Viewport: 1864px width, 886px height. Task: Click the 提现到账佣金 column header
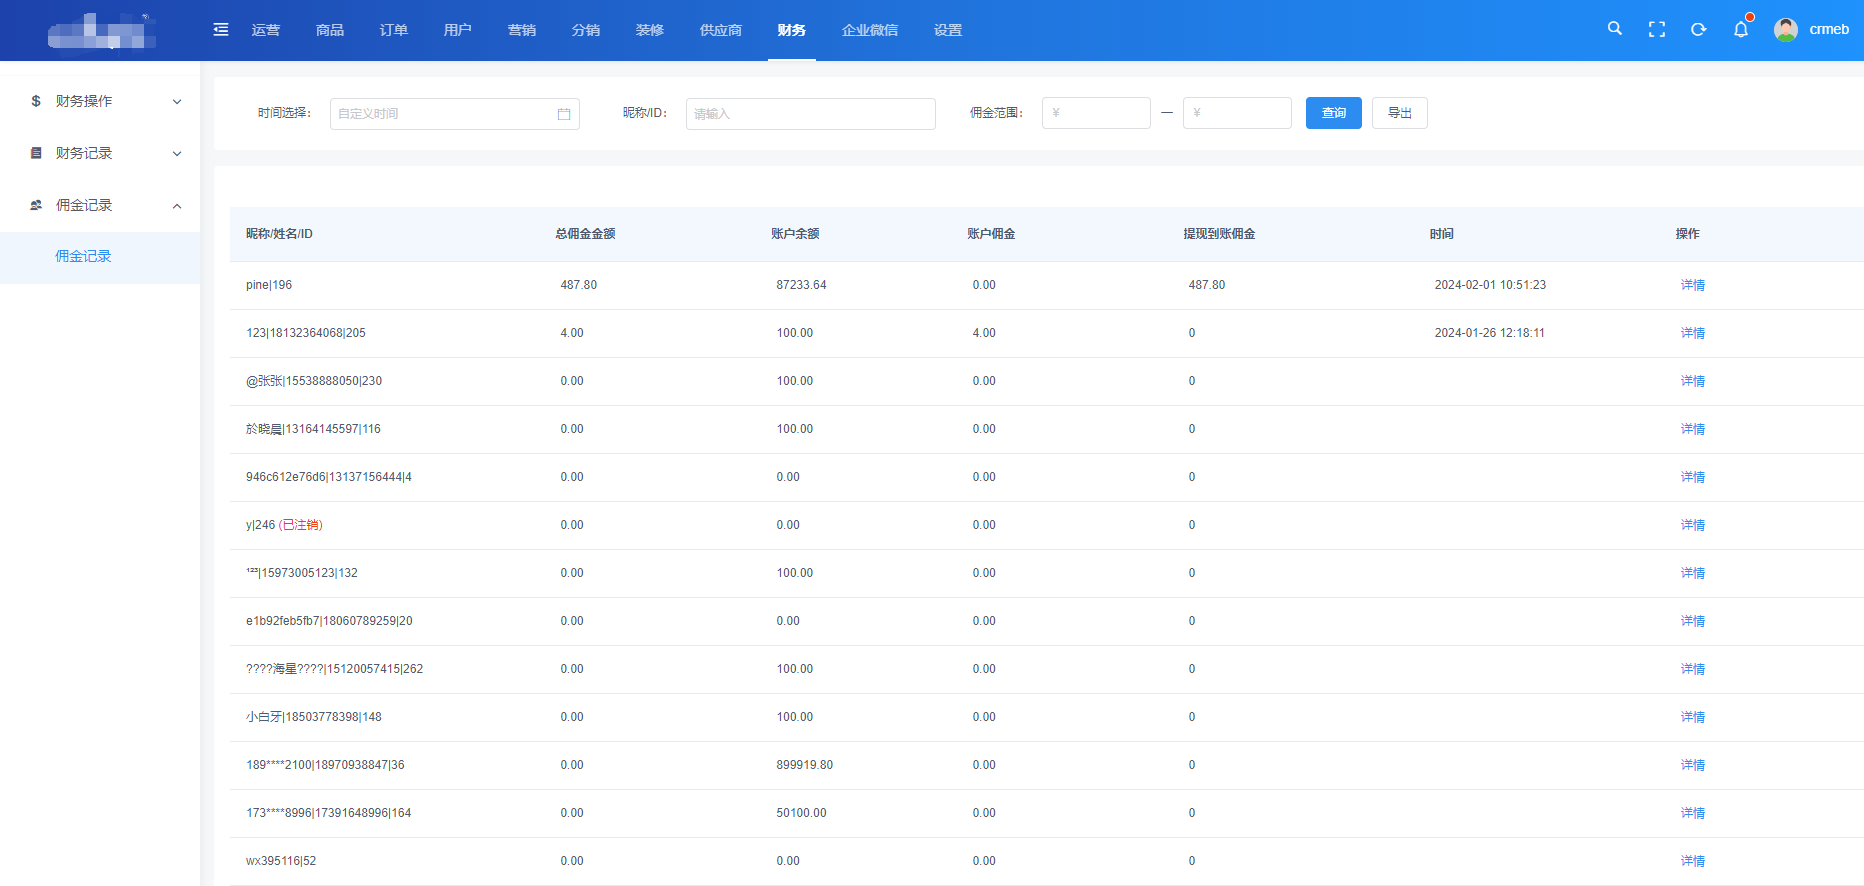(x=1219, y=234)
